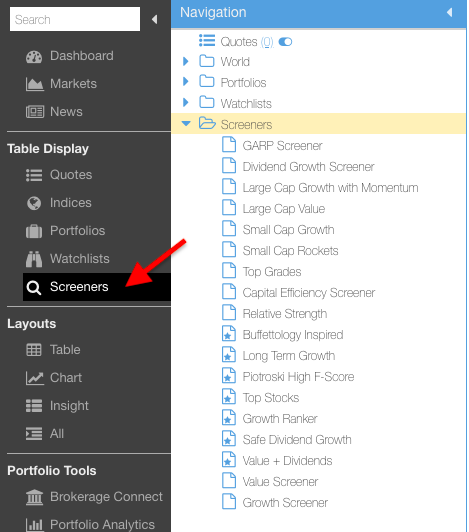469x532 pixels.
Task: Click the Quotes (0) count link
Action: point(267,42)
